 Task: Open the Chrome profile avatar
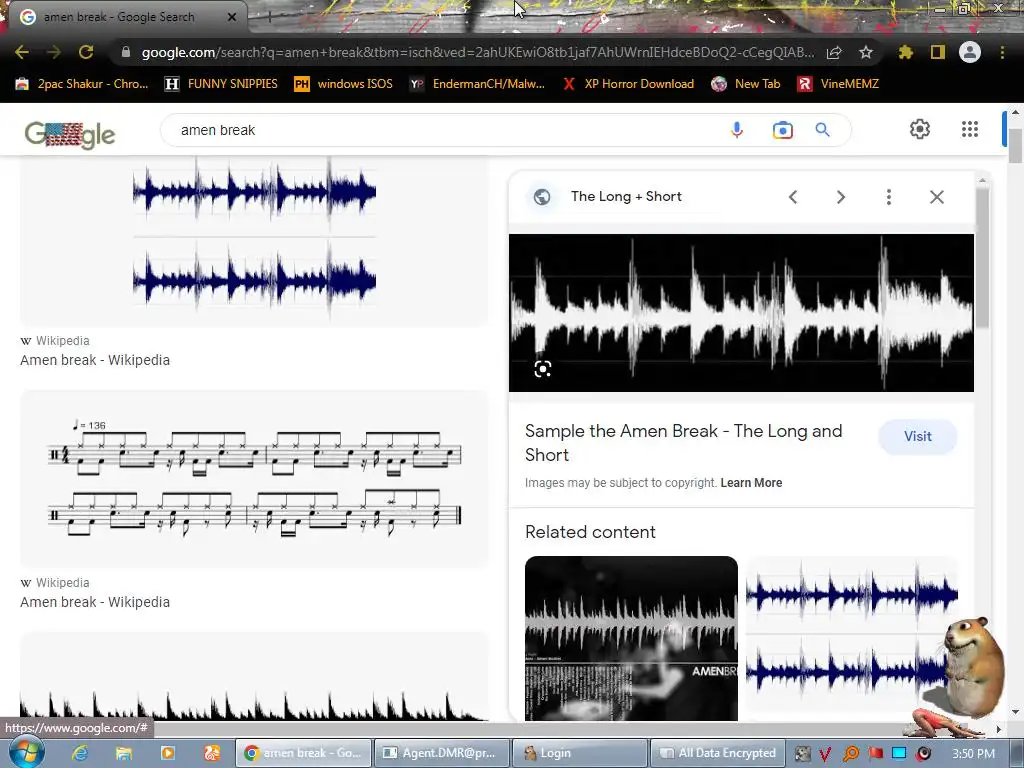click(970, 52)
